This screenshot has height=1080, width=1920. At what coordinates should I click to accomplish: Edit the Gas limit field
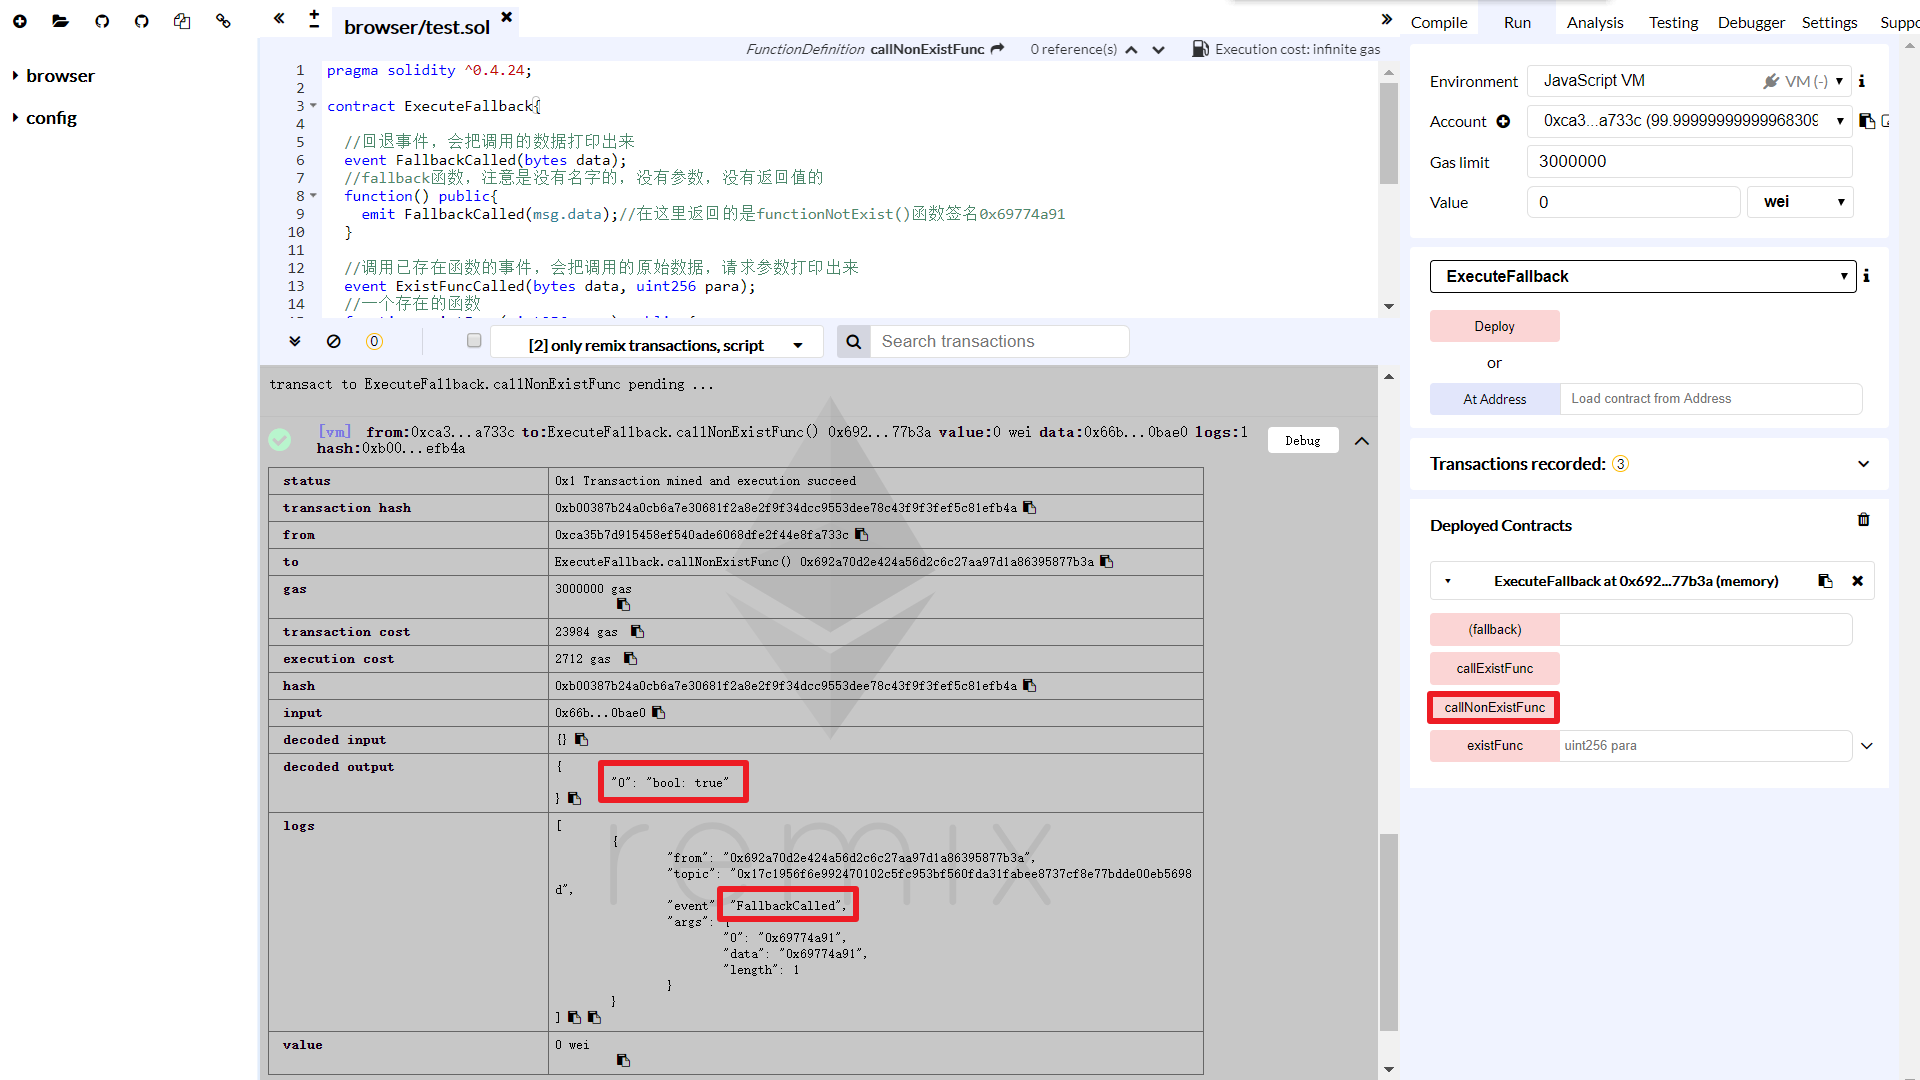pyautogui.click(x=1689, y=162)
